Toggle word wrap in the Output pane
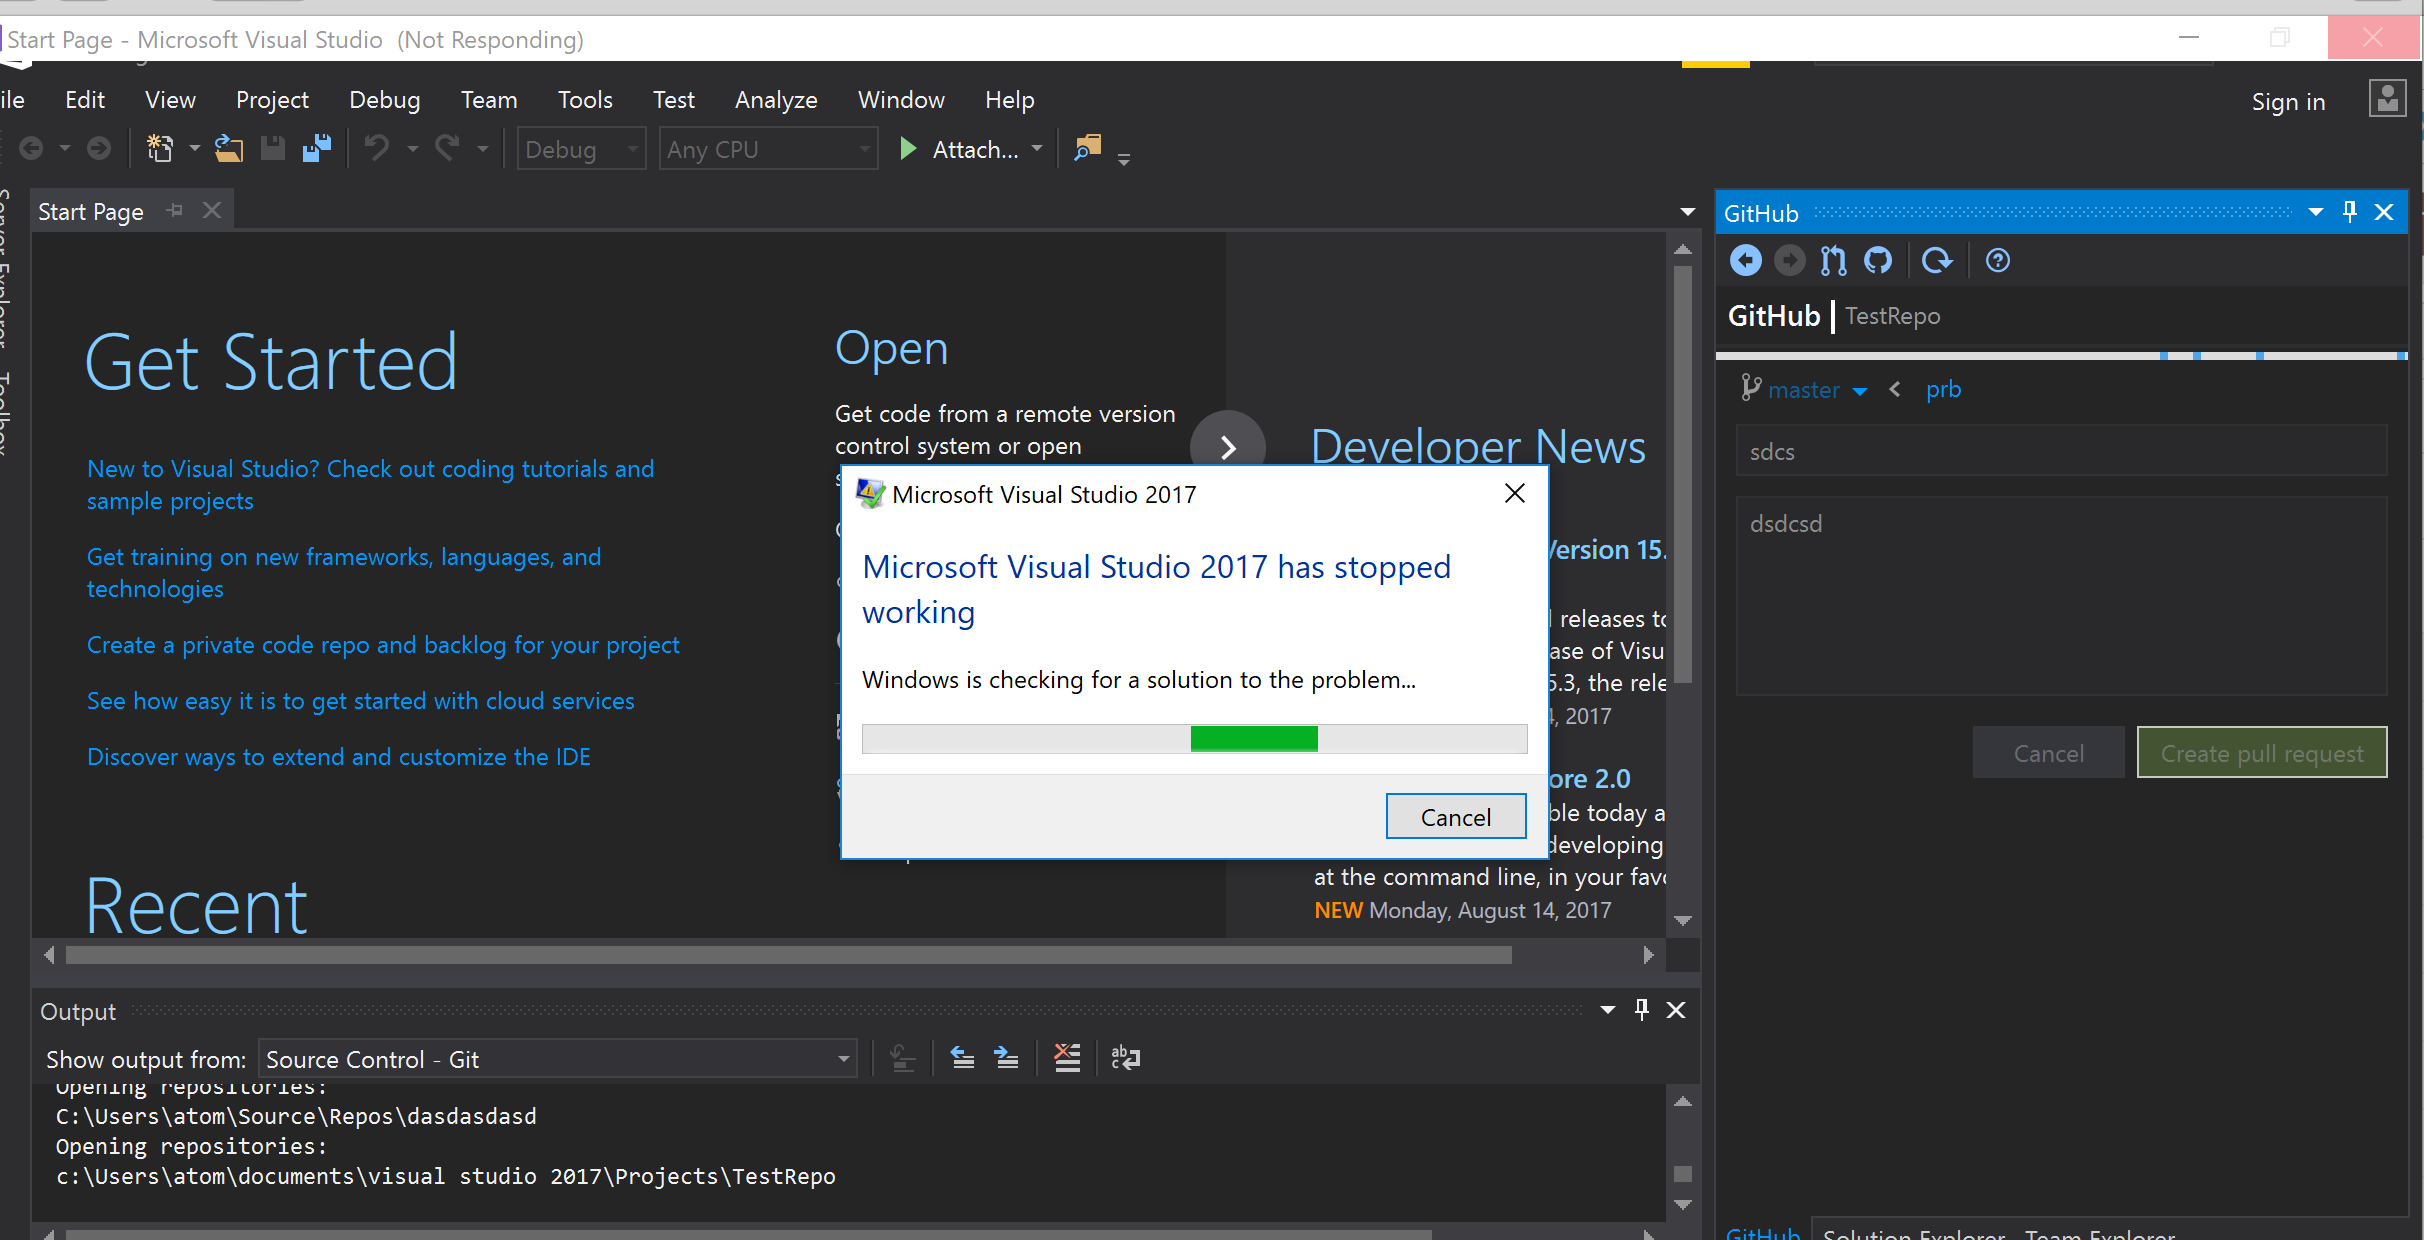Viewport: 2424px width, 1240px height. (x=1125, y=1058)
